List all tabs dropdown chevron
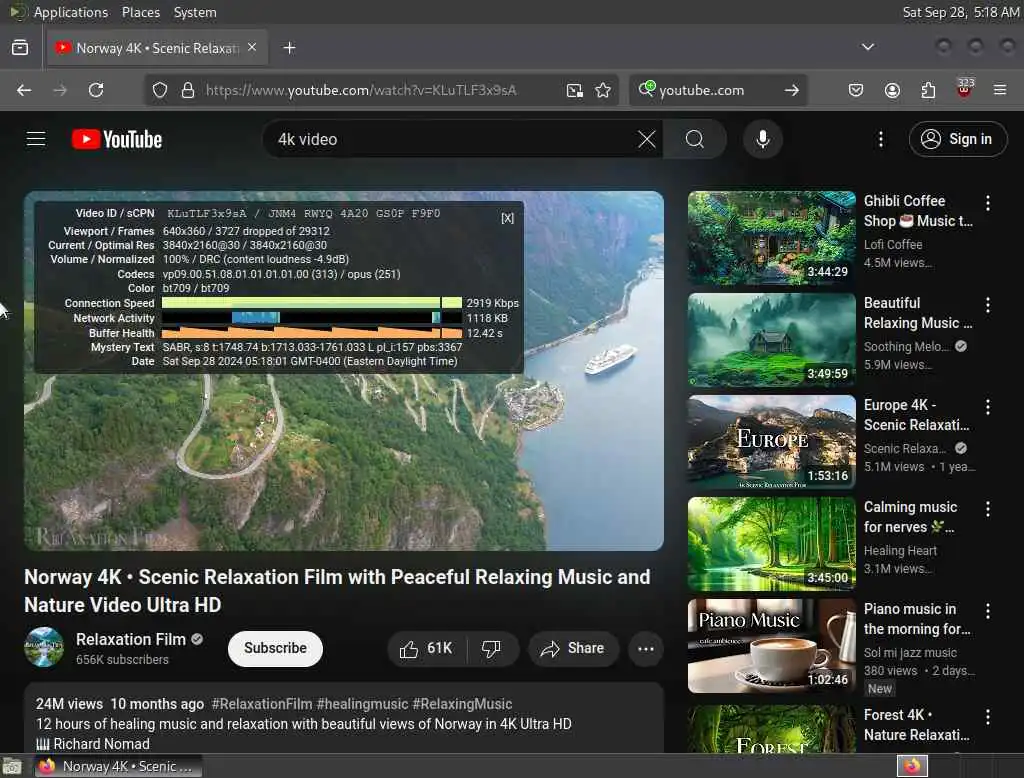This screenshot has height=778, width=1024. click(867, 47)
